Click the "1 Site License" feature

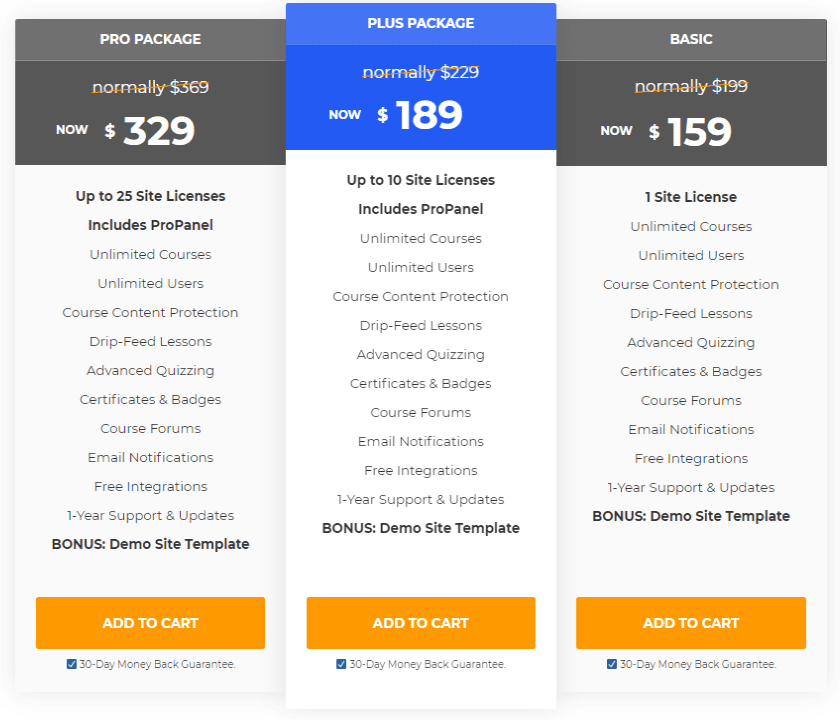691,197
